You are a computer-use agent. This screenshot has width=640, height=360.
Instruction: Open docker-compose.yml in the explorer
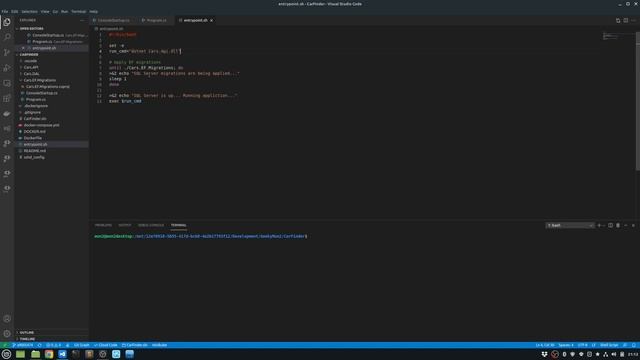point(41,125)
